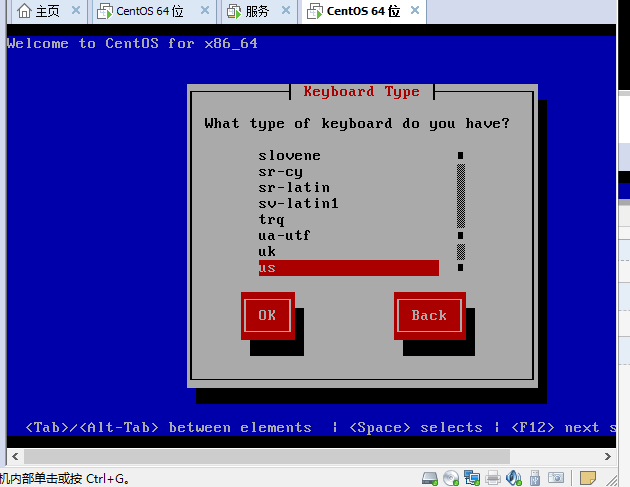
Task: Click the camera device status icon
Action: click(556, 478)
